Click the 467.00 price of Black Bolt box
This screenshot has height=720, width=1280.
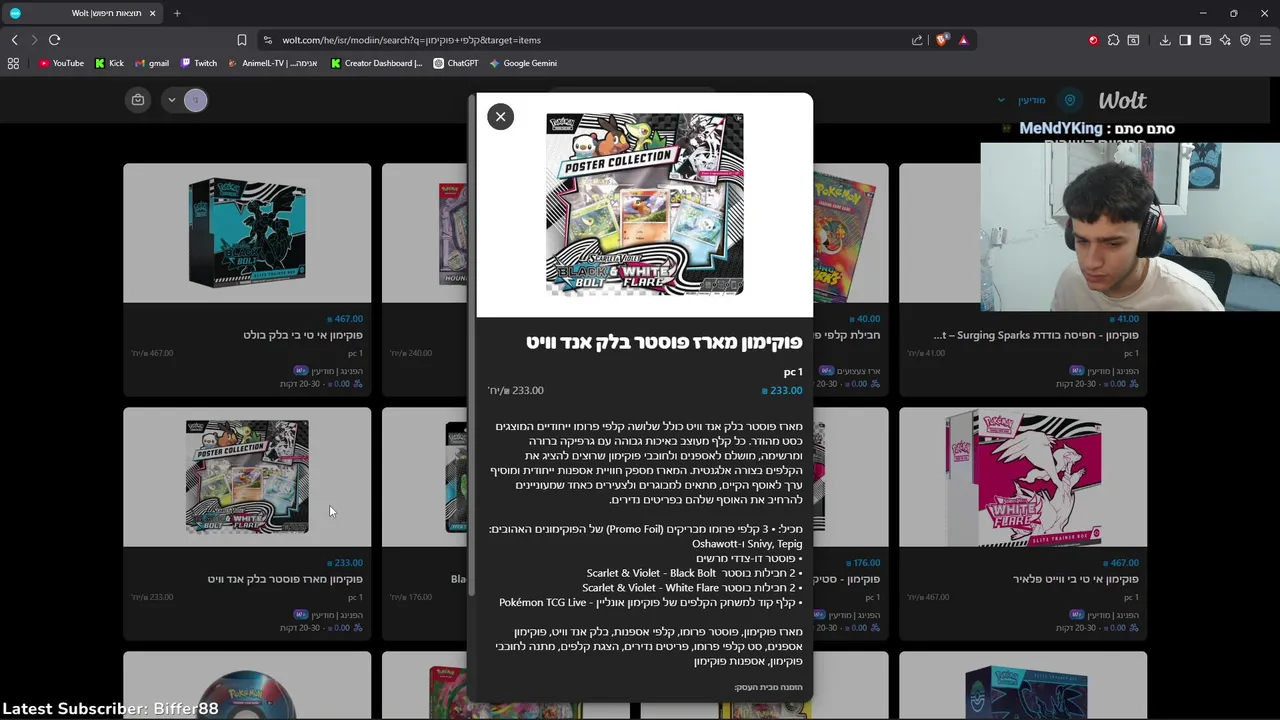[345, 319]
